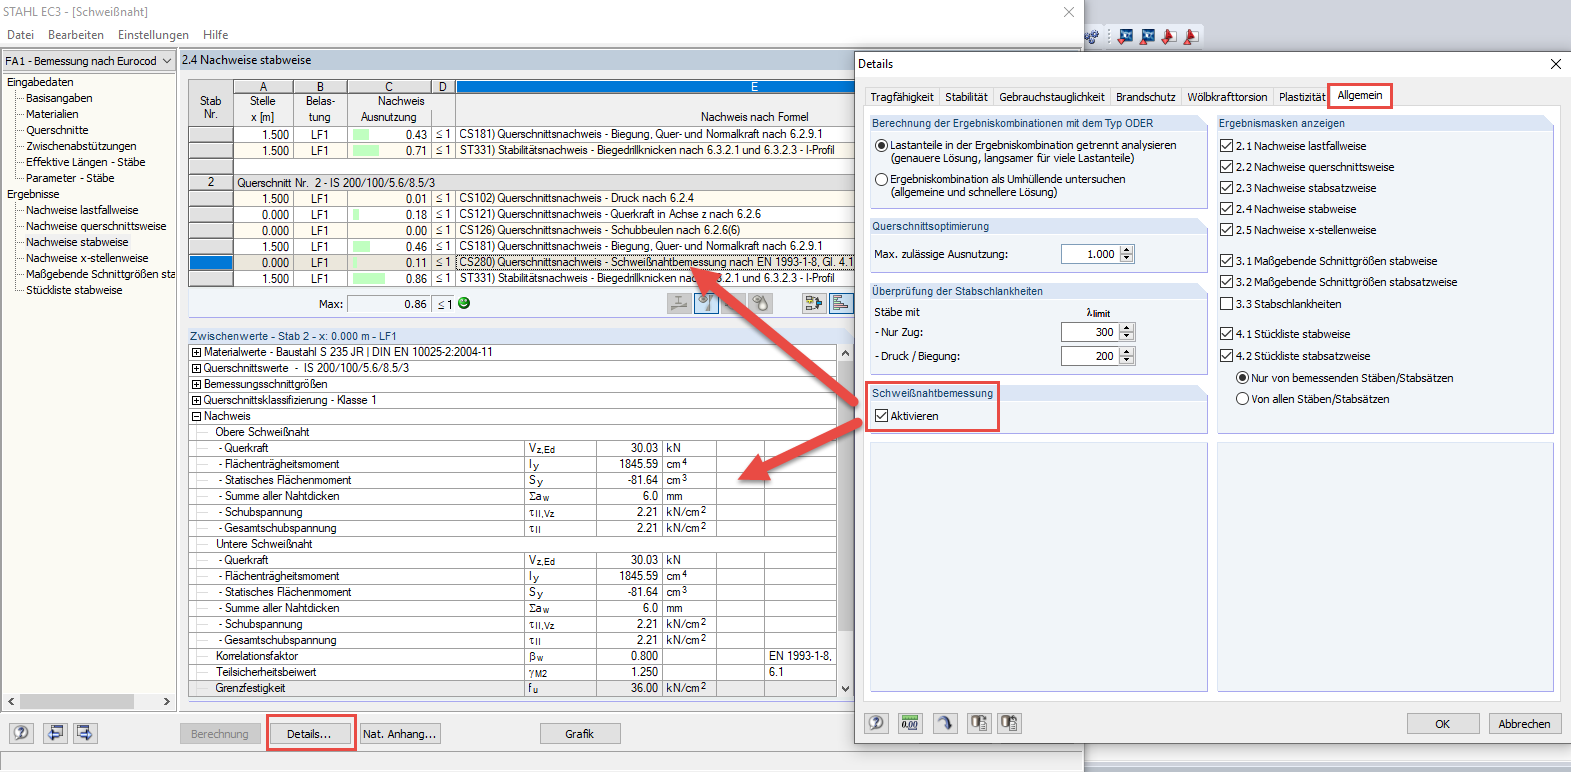
Task: Open the Bearbeiten menu
Action: [76, 35]
